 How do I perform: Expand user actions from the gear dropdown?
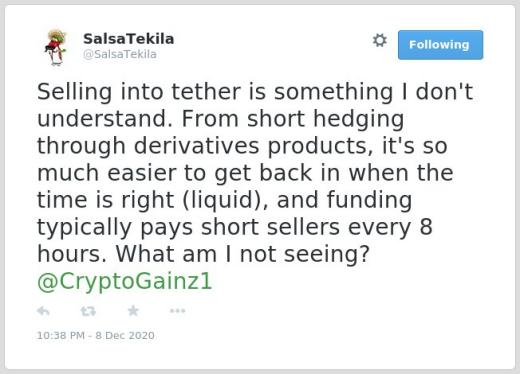380,40
